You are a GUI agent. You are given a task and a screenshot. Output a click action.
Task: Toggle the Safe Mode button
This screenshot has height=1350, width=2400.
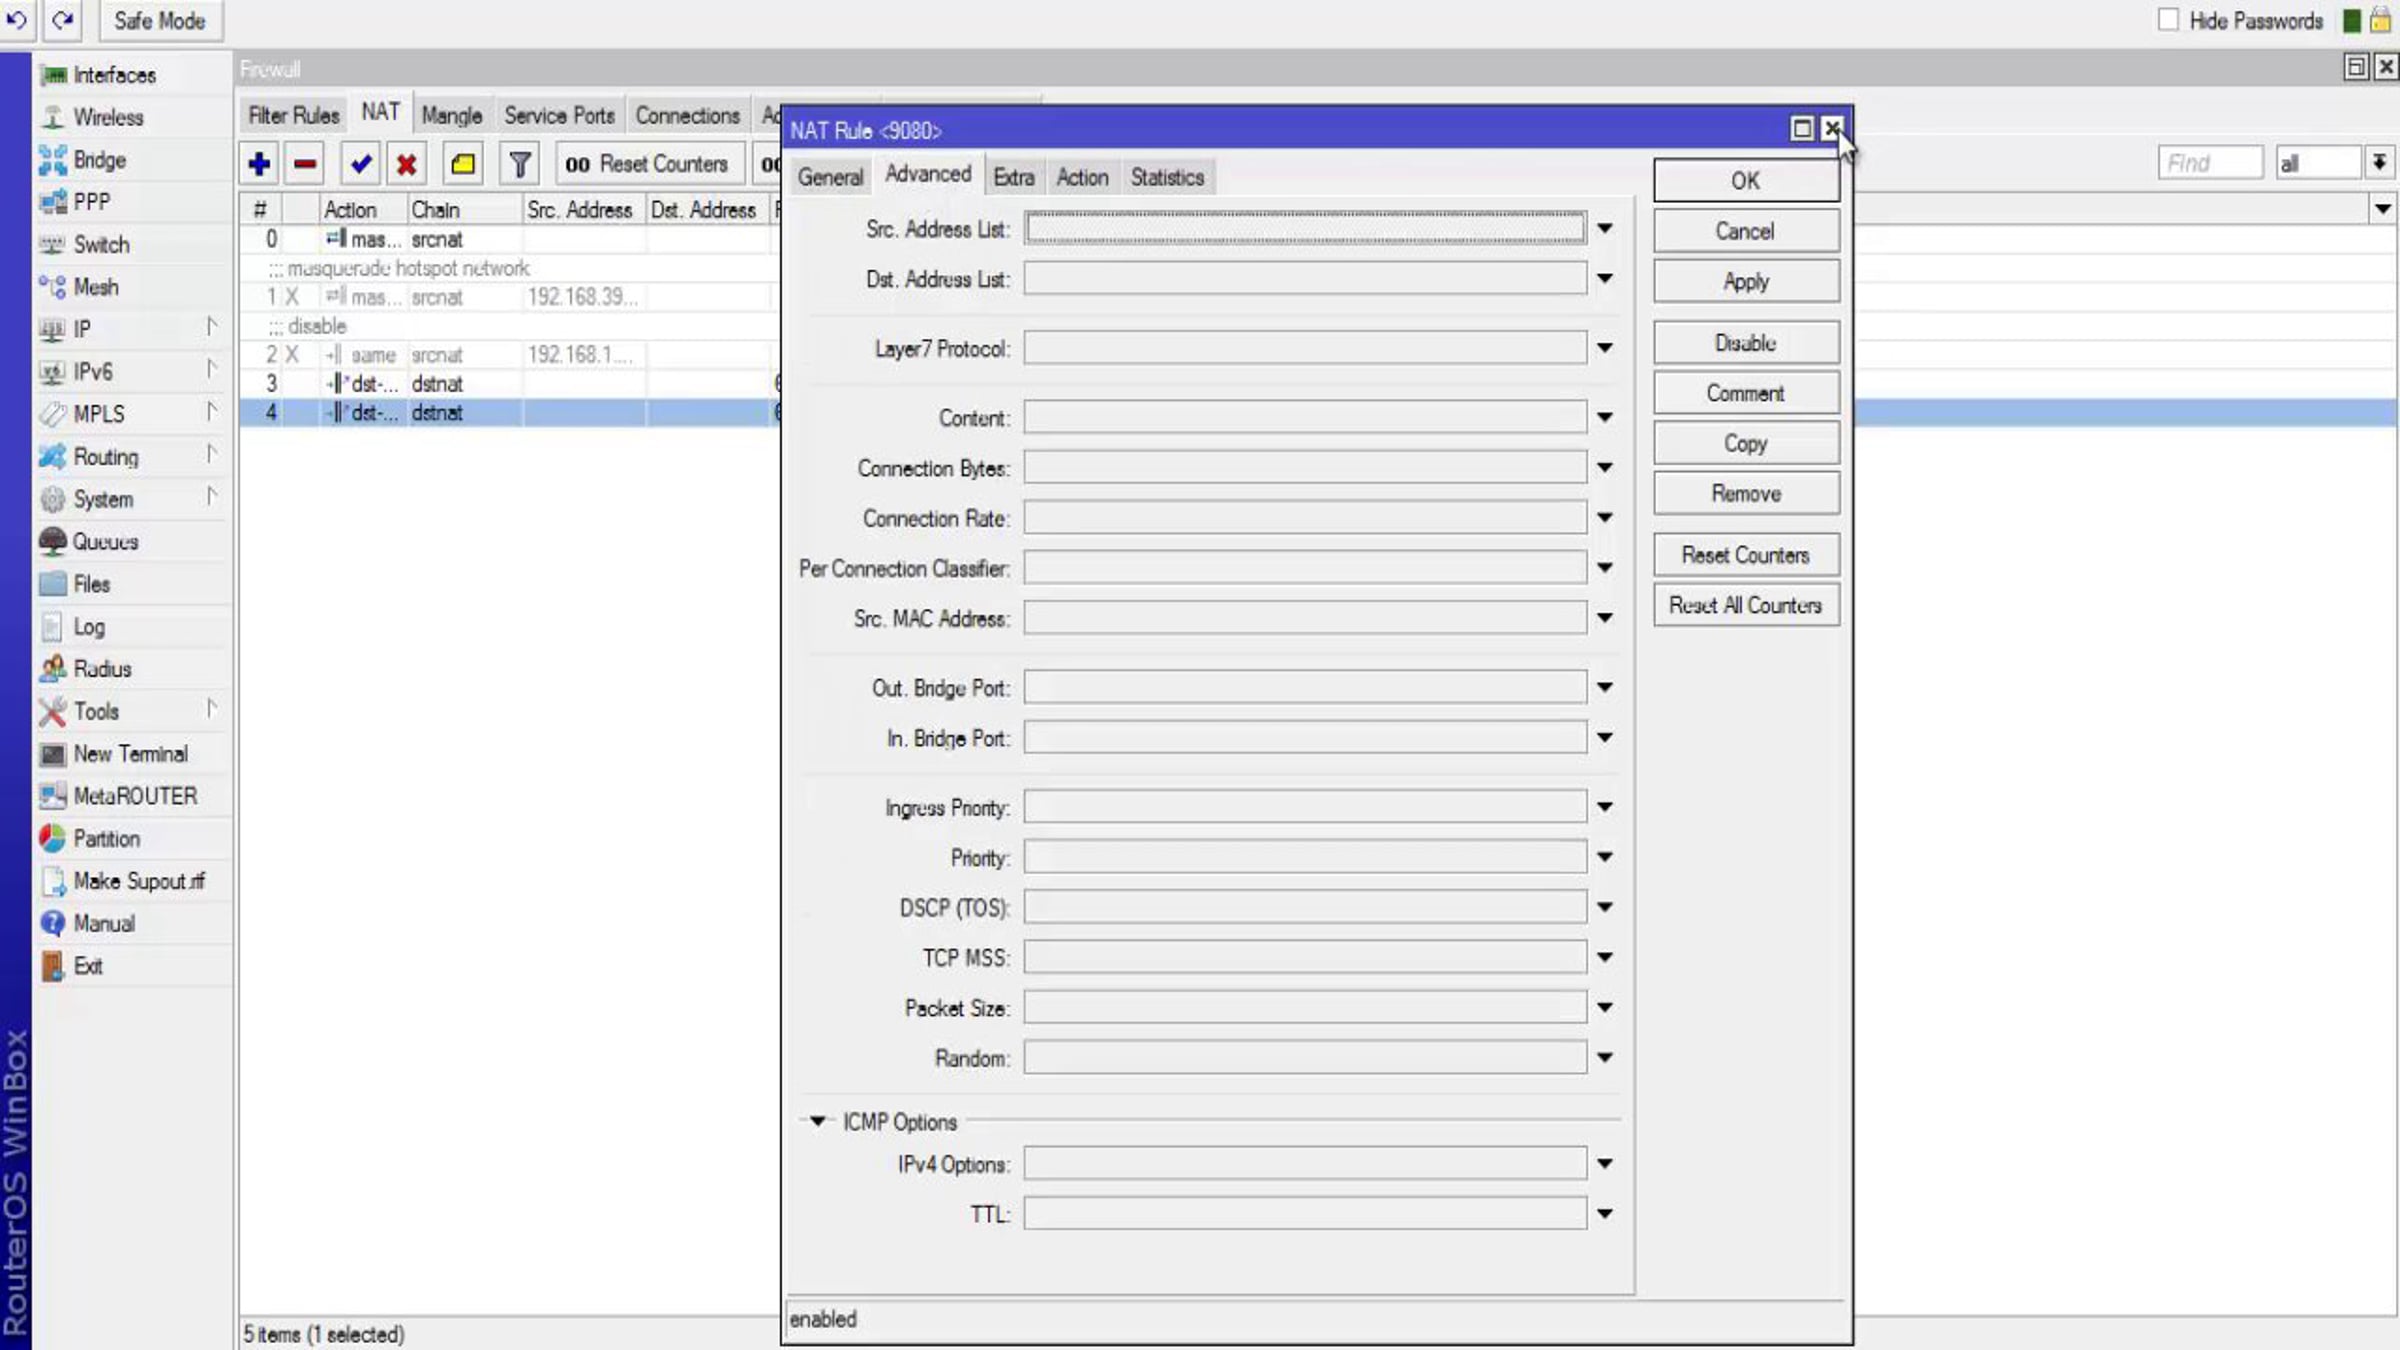tap(159, 20)
